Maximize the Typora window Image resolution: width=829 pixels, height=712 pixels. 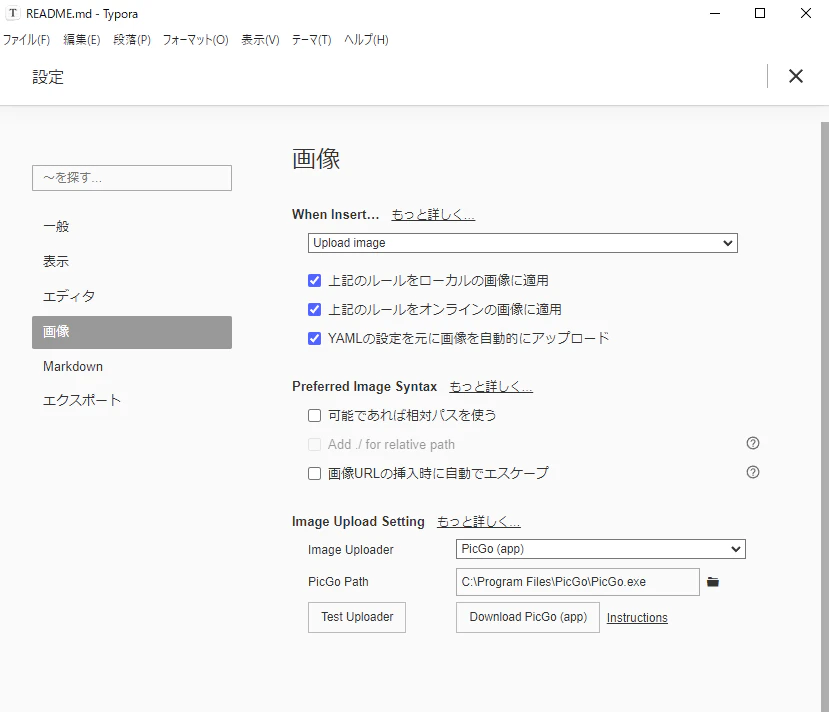point(760,13)
